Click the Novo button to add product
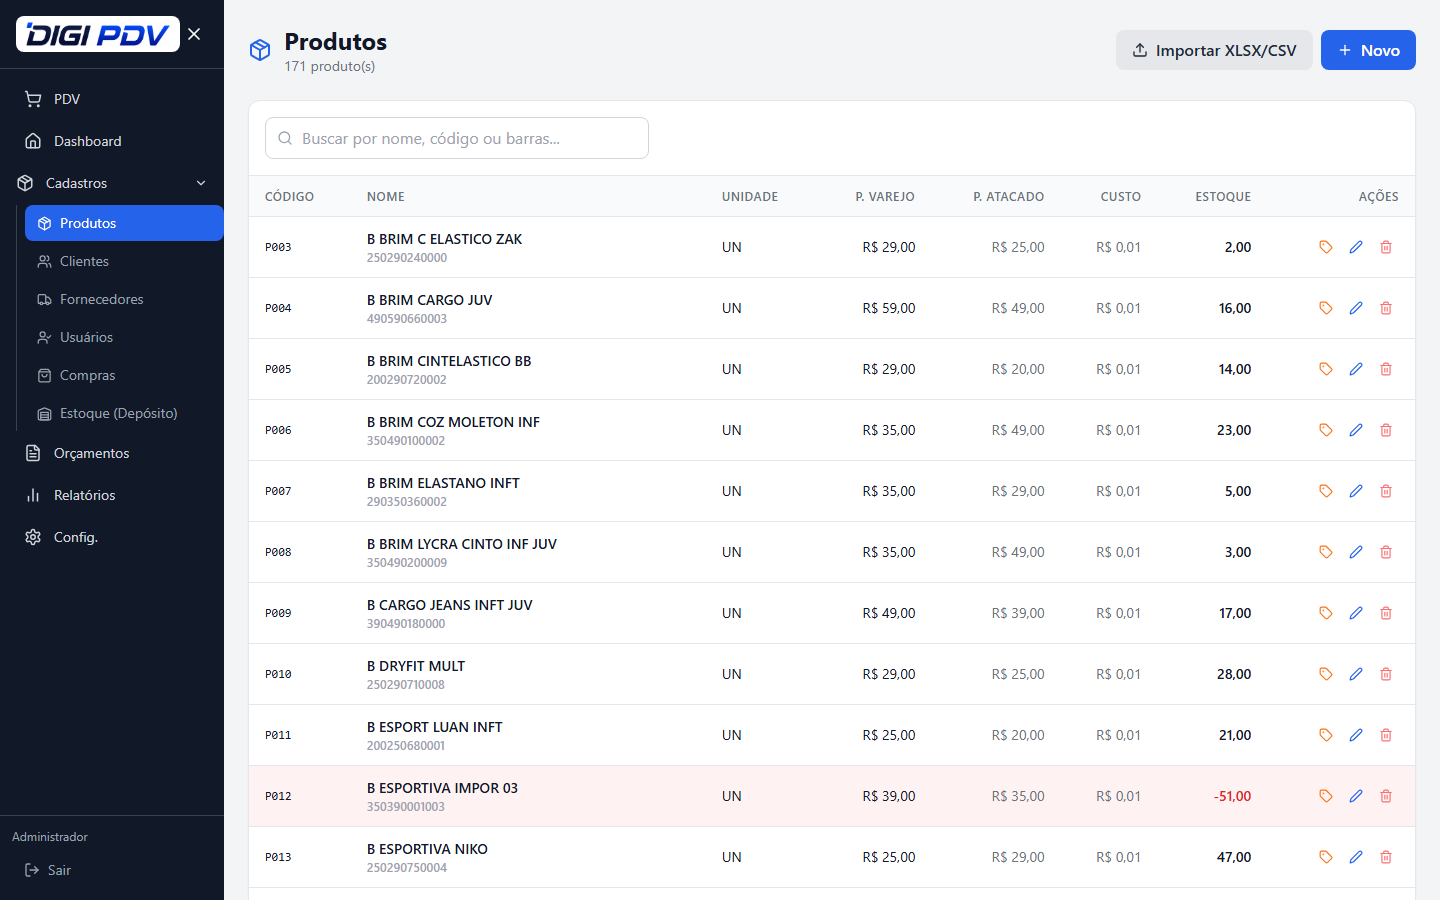Screen dimensions: 1440x900 coord(1368,50)
